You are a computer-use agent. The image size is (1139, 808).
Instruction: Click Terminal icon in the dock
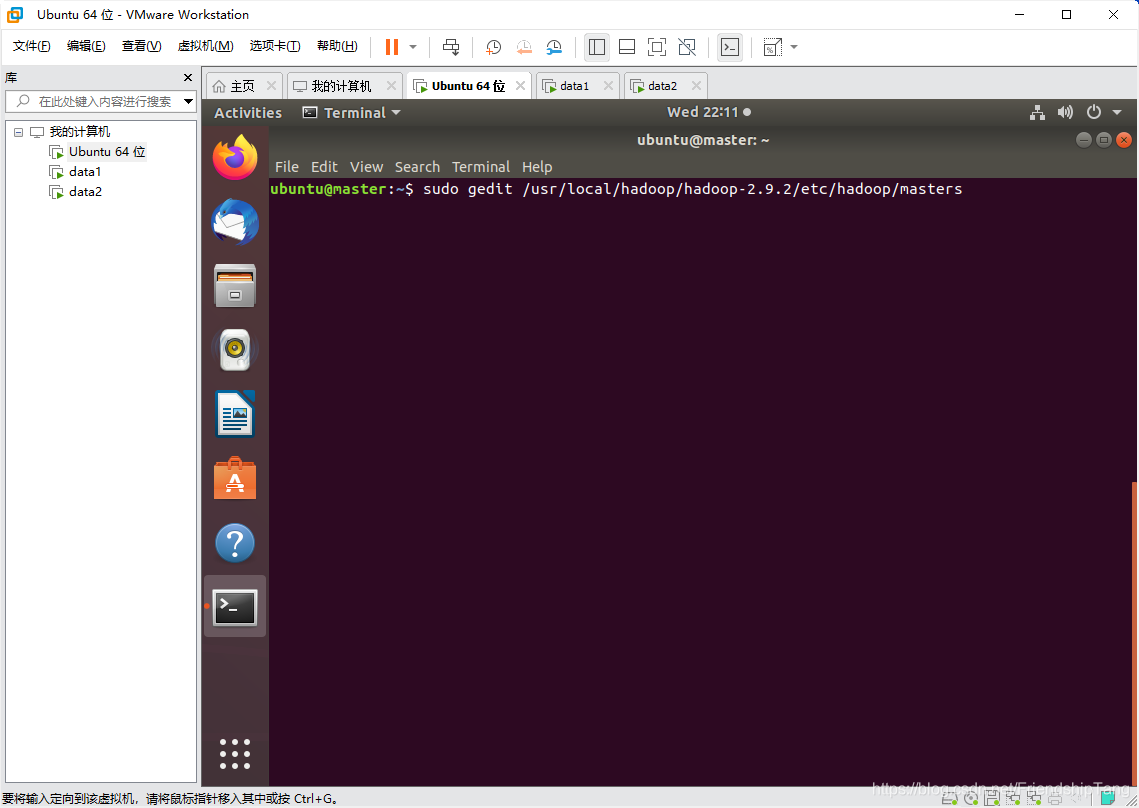tap(235, 607)
